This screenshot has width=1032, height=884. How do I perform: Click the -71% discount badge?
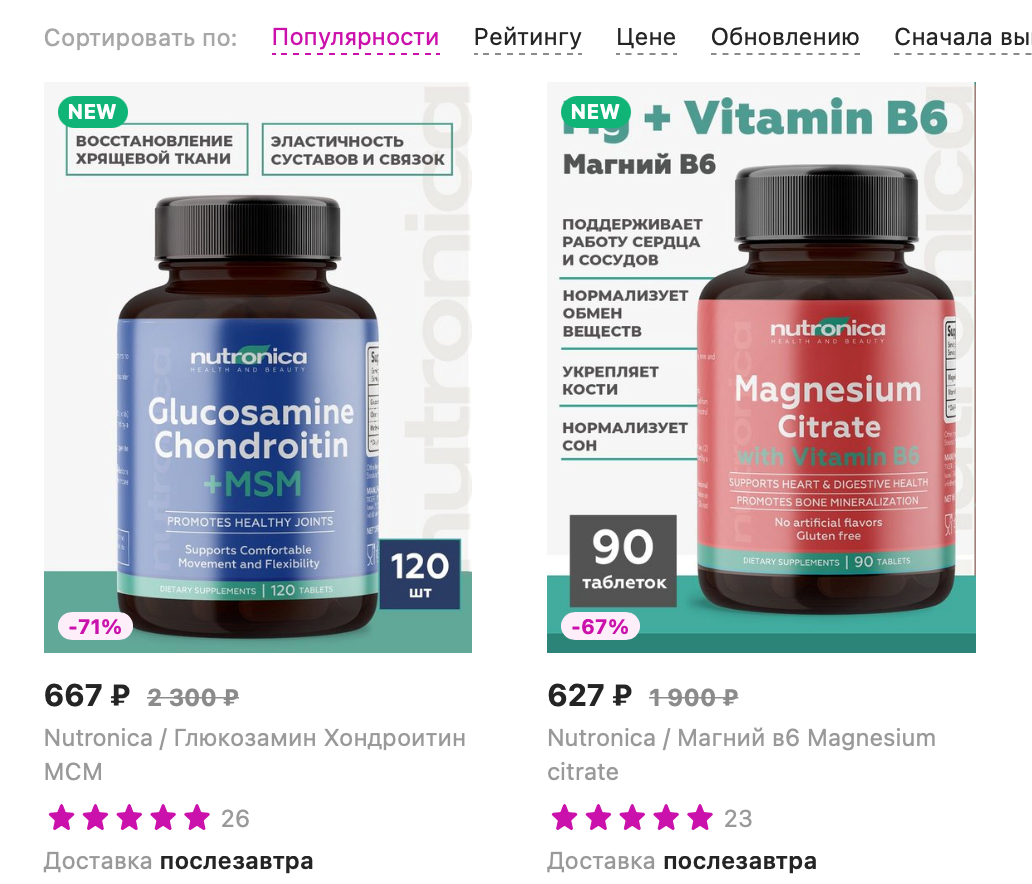(x=95, y=626)
